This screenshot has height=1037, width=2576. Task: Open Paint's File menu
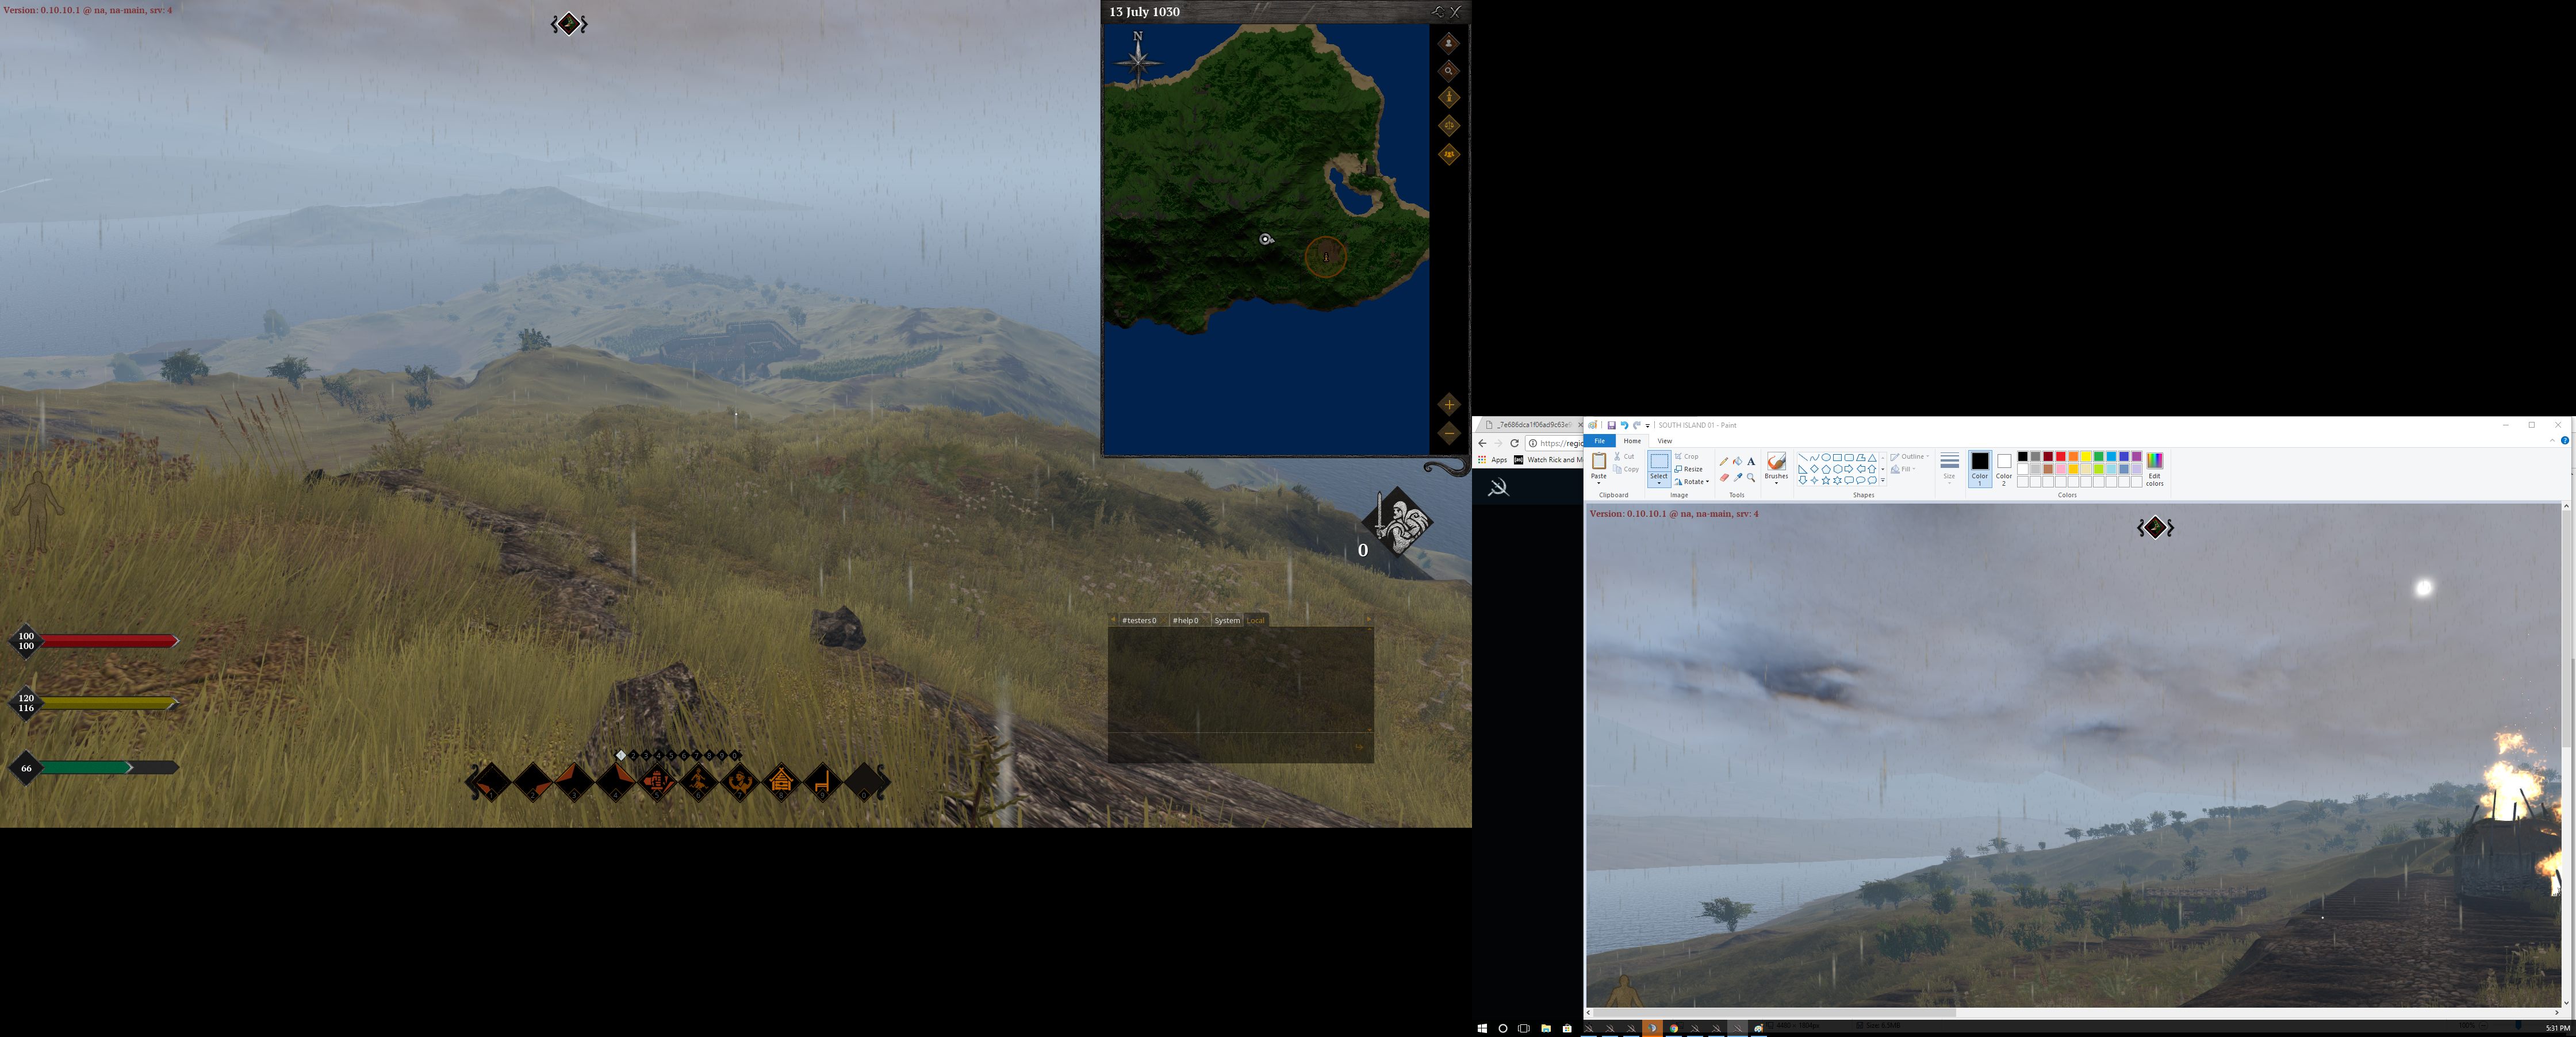(x=1599, y=441)
